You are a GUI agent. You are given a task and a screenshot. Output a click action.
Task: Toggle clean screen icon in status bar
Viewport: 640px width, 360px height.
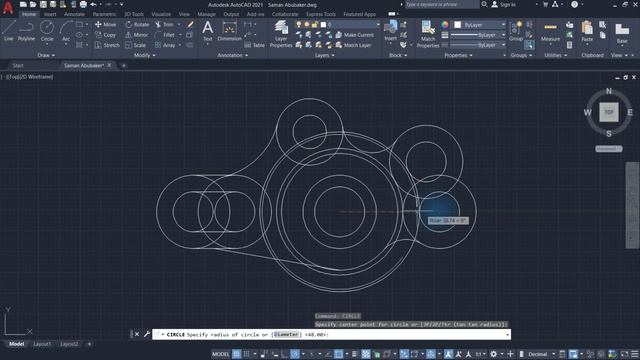(624, 354)
